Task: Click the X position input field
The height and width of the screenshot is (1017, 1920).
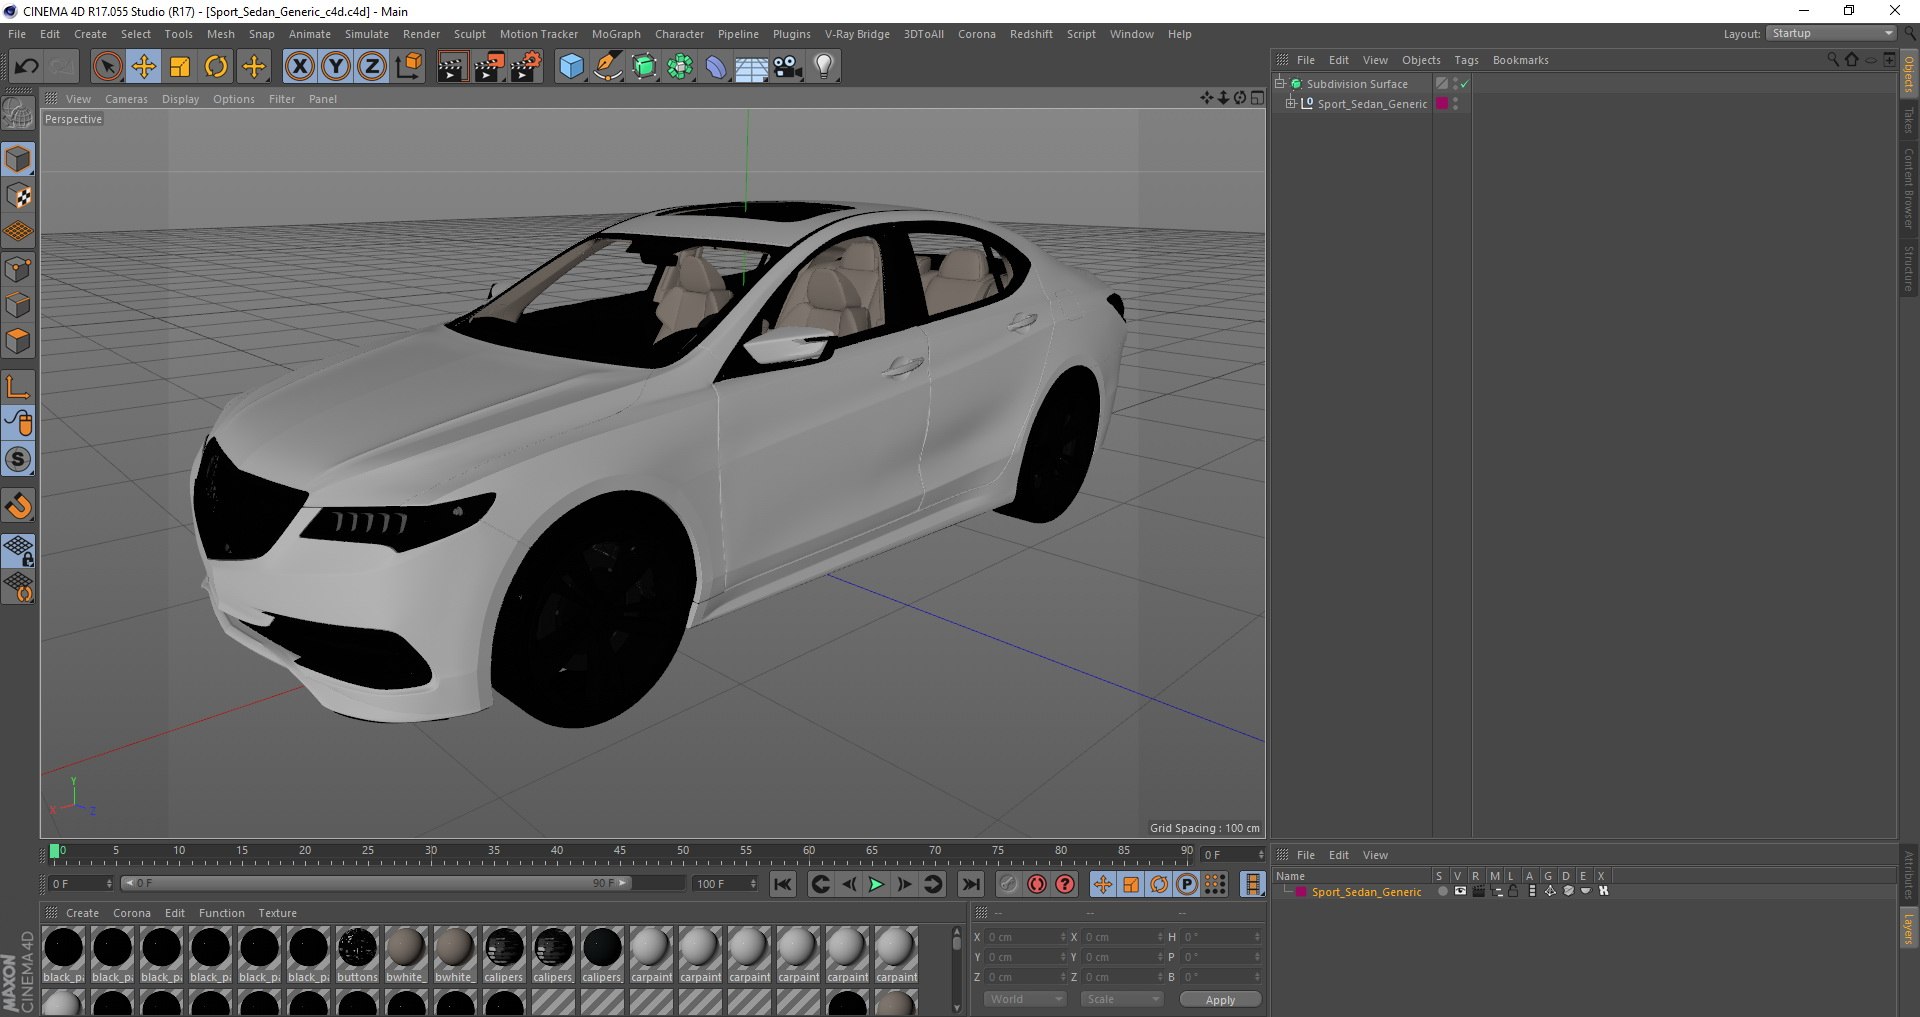Action: 1026,937
